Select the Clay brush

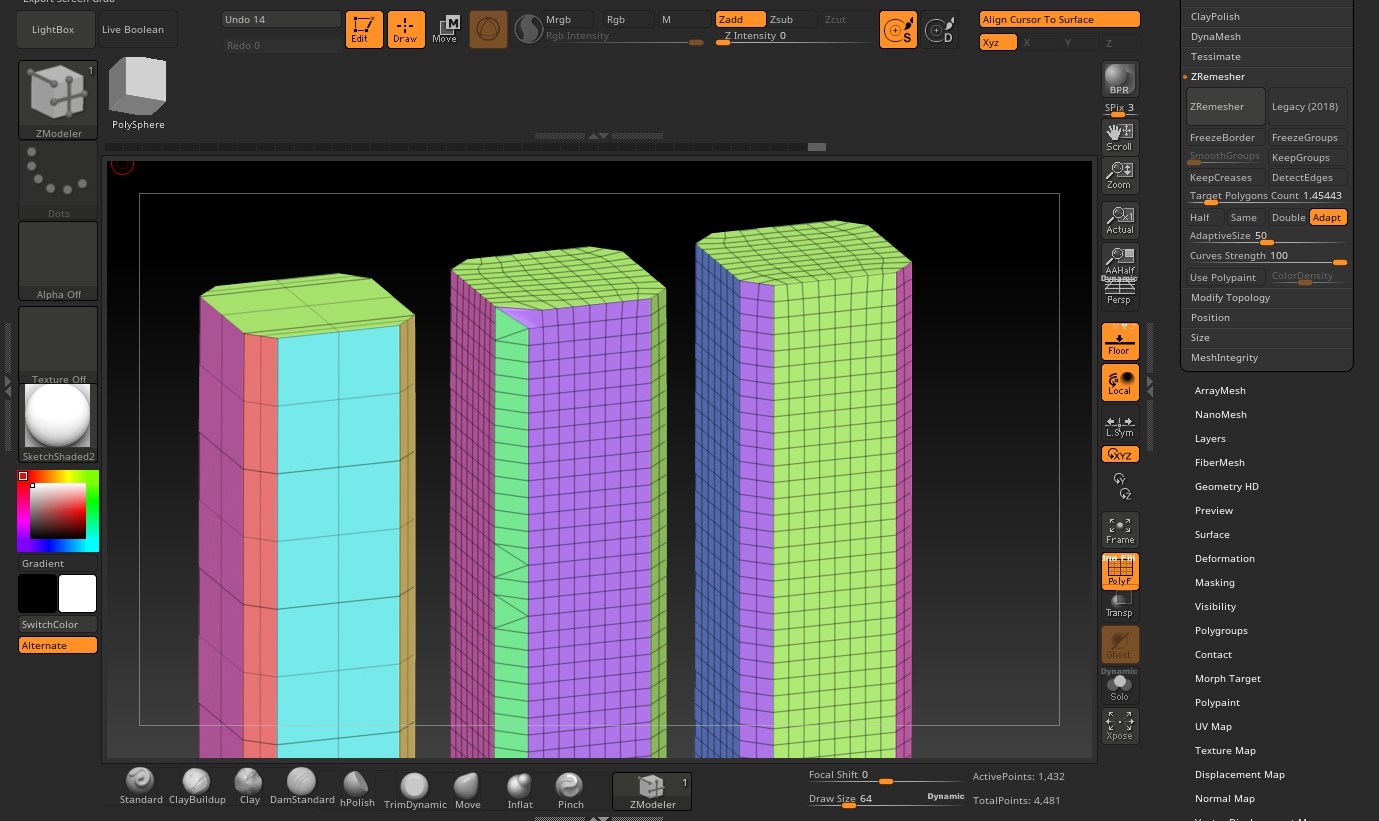249,786
